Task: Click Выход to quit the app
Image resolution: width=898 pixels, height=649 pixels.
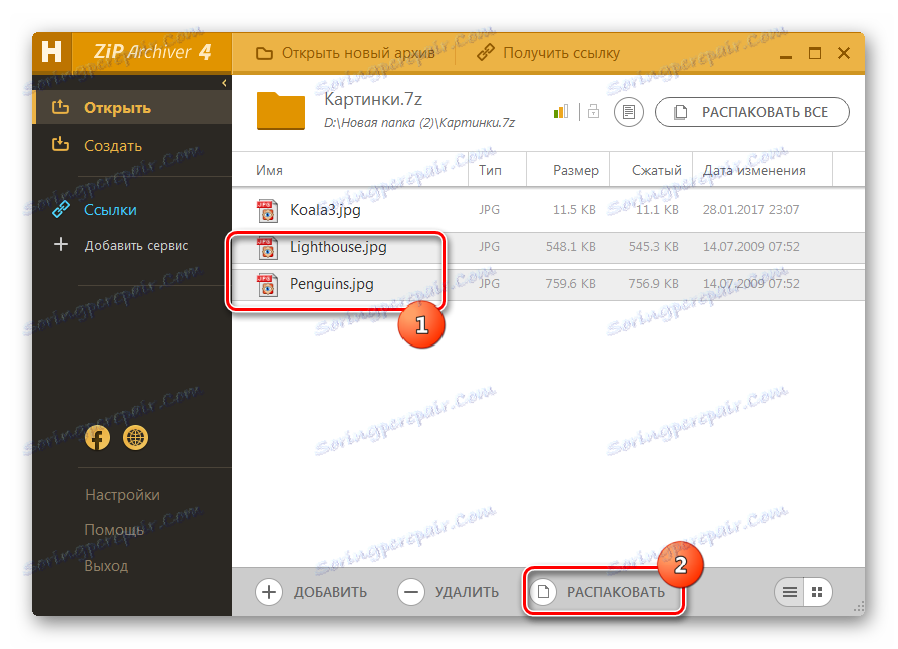Action: pos(106,566)
